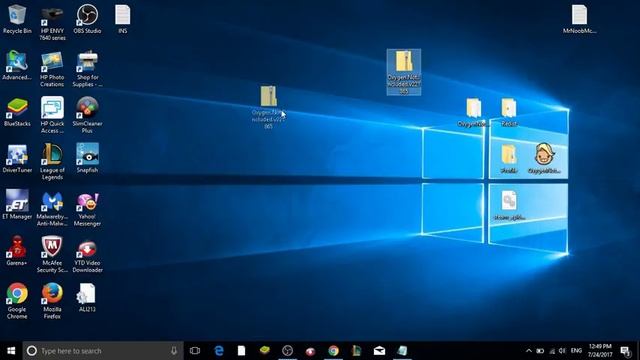
Task: Click the ENG language indicator
Action: (576, 351)
